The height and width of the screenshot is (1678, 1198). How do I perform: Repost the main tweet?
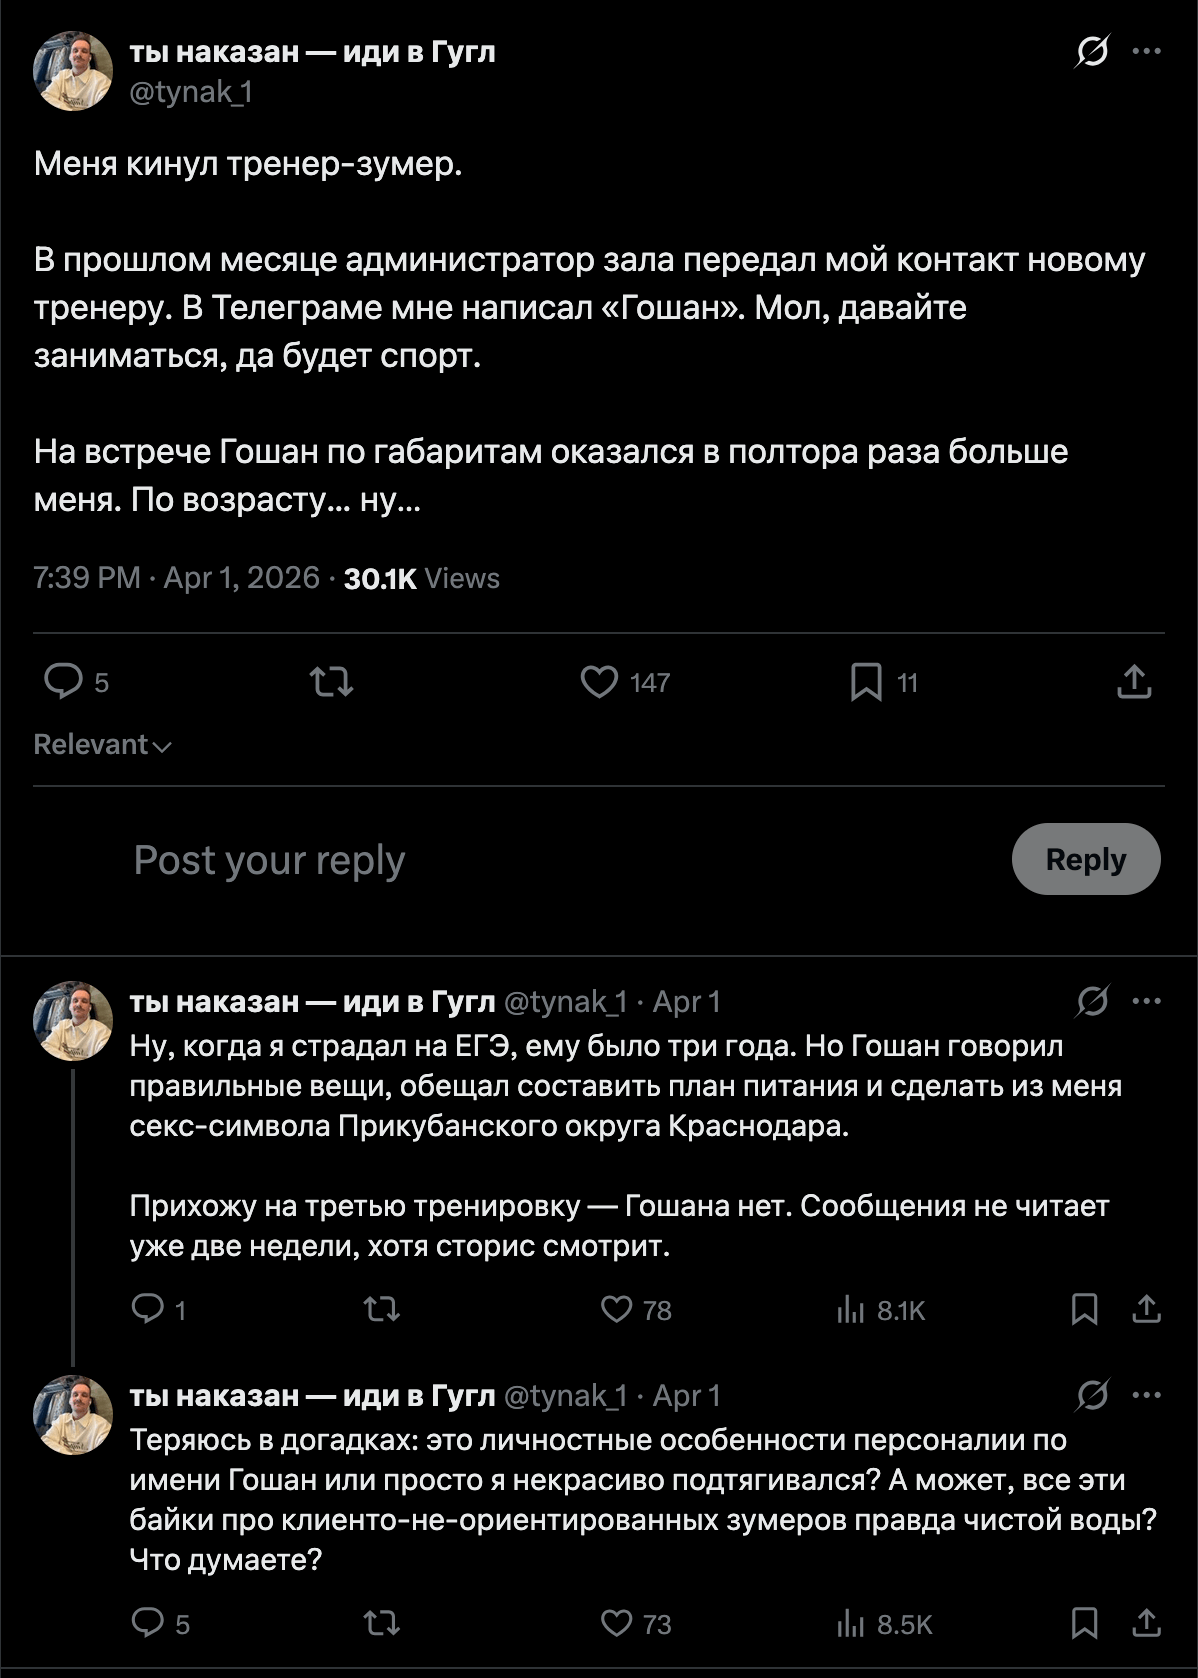pyautogui.click(x=331, y=682)
